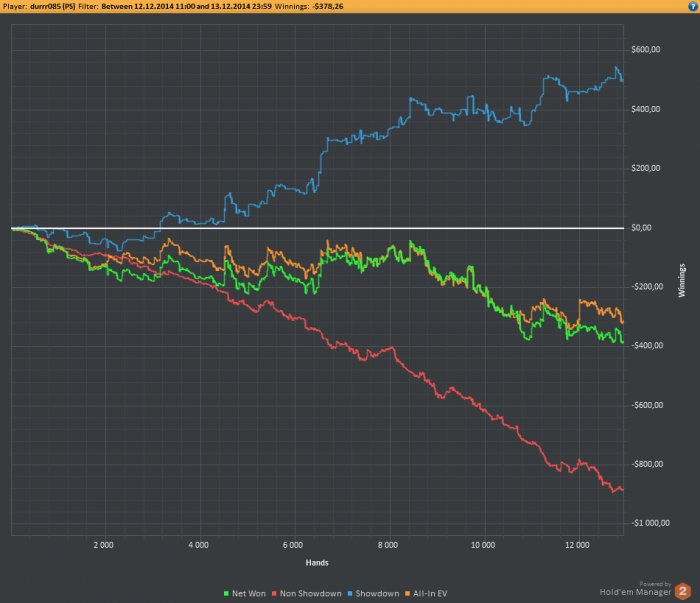
Task: Click the player name durrr085 in header
Action: [53, 6]
